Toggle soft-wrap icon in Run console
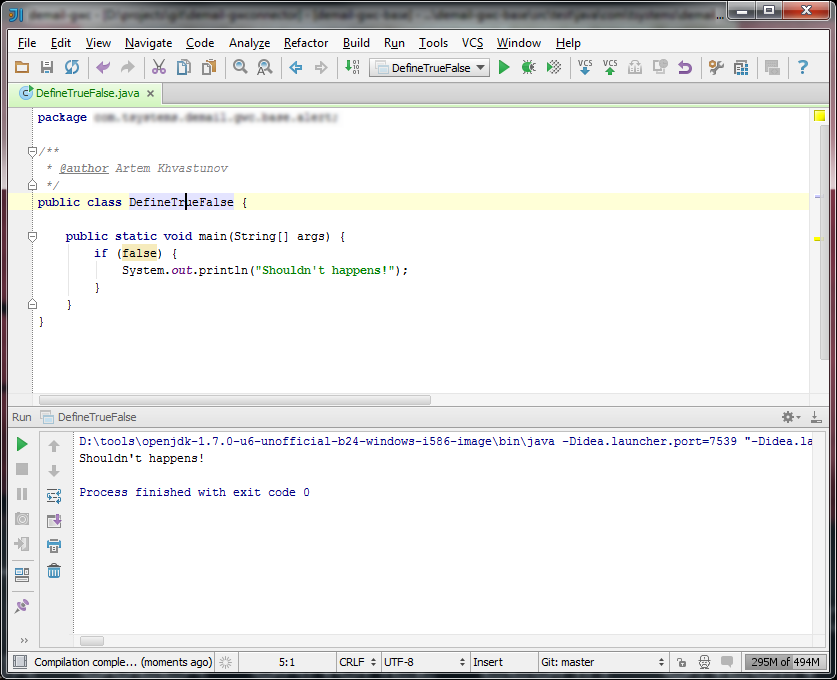This screenshot has width=837, height=680. coord(54,496)
